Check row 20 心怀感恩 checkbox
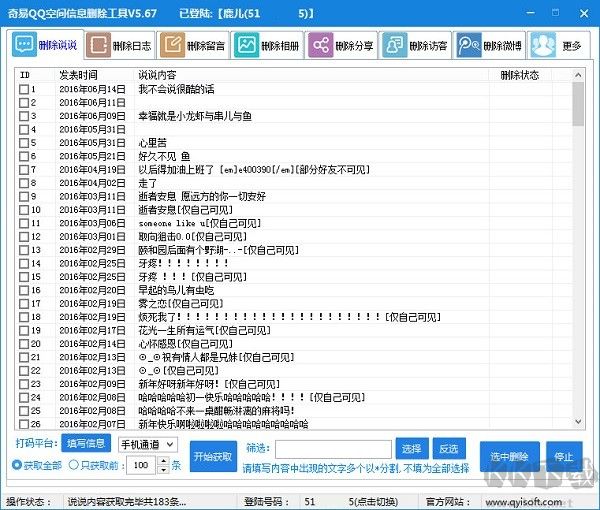 (24, 344)
